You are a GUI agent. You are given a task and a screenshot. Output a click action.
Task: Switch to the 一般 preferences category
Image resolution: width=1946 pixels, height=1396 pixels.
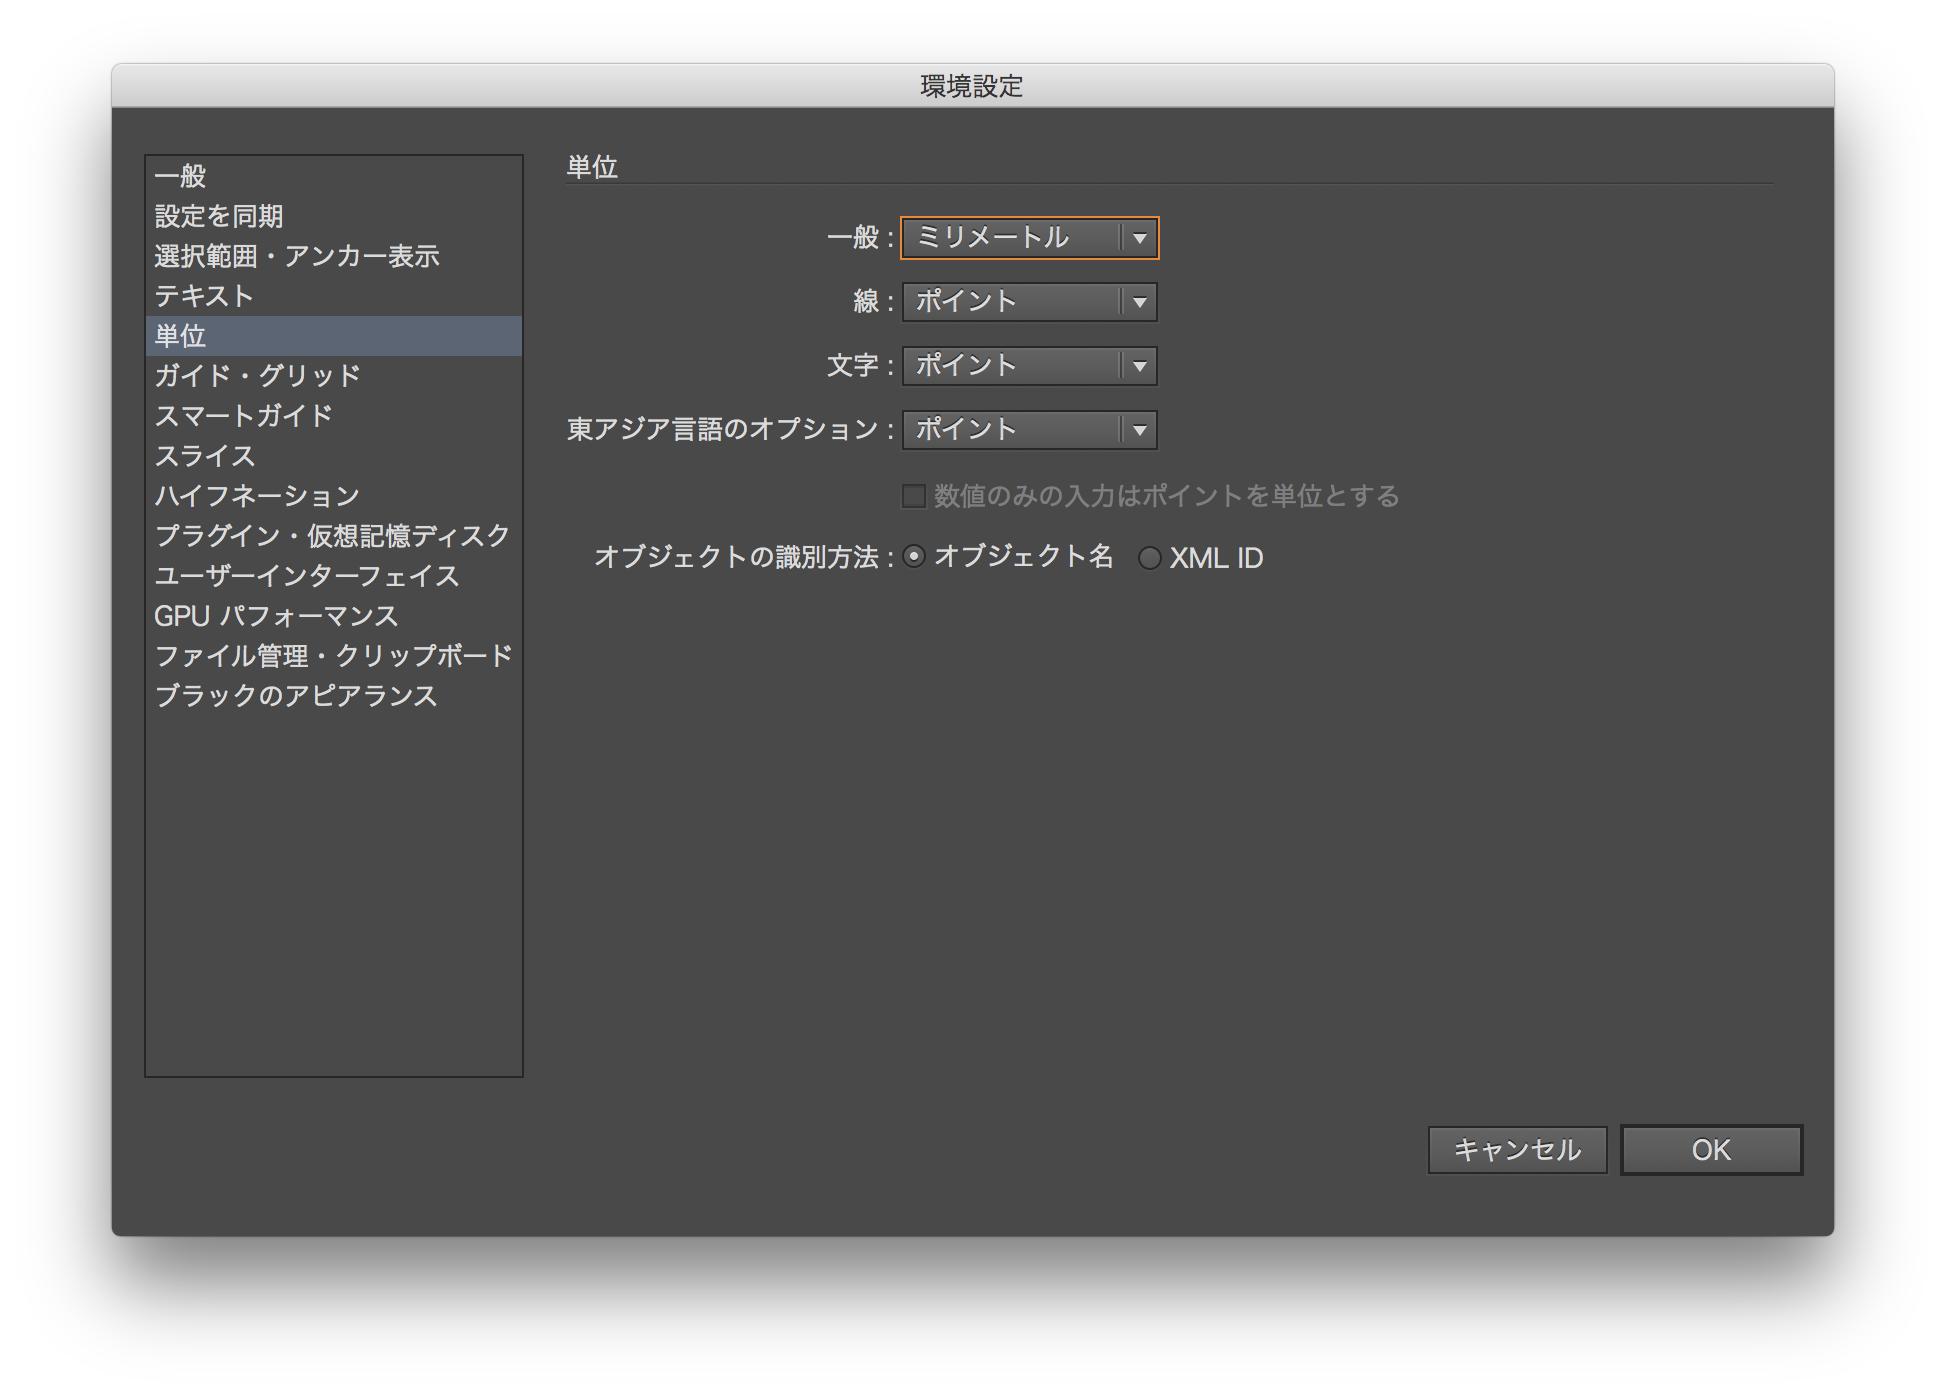tap(181, 176)
